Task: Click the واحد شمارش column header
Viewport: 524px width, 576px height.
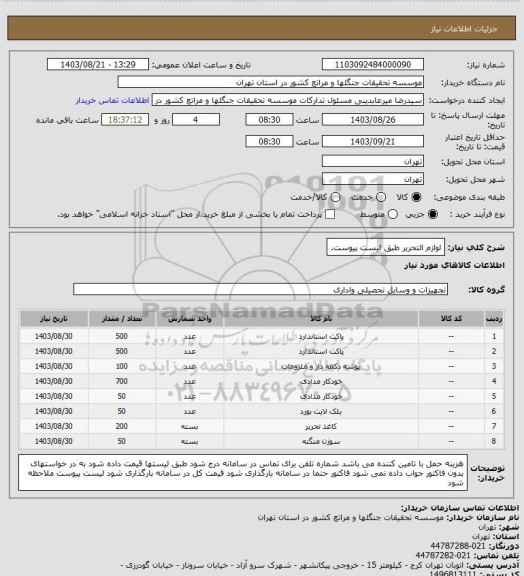Action: tap(190, 319)
